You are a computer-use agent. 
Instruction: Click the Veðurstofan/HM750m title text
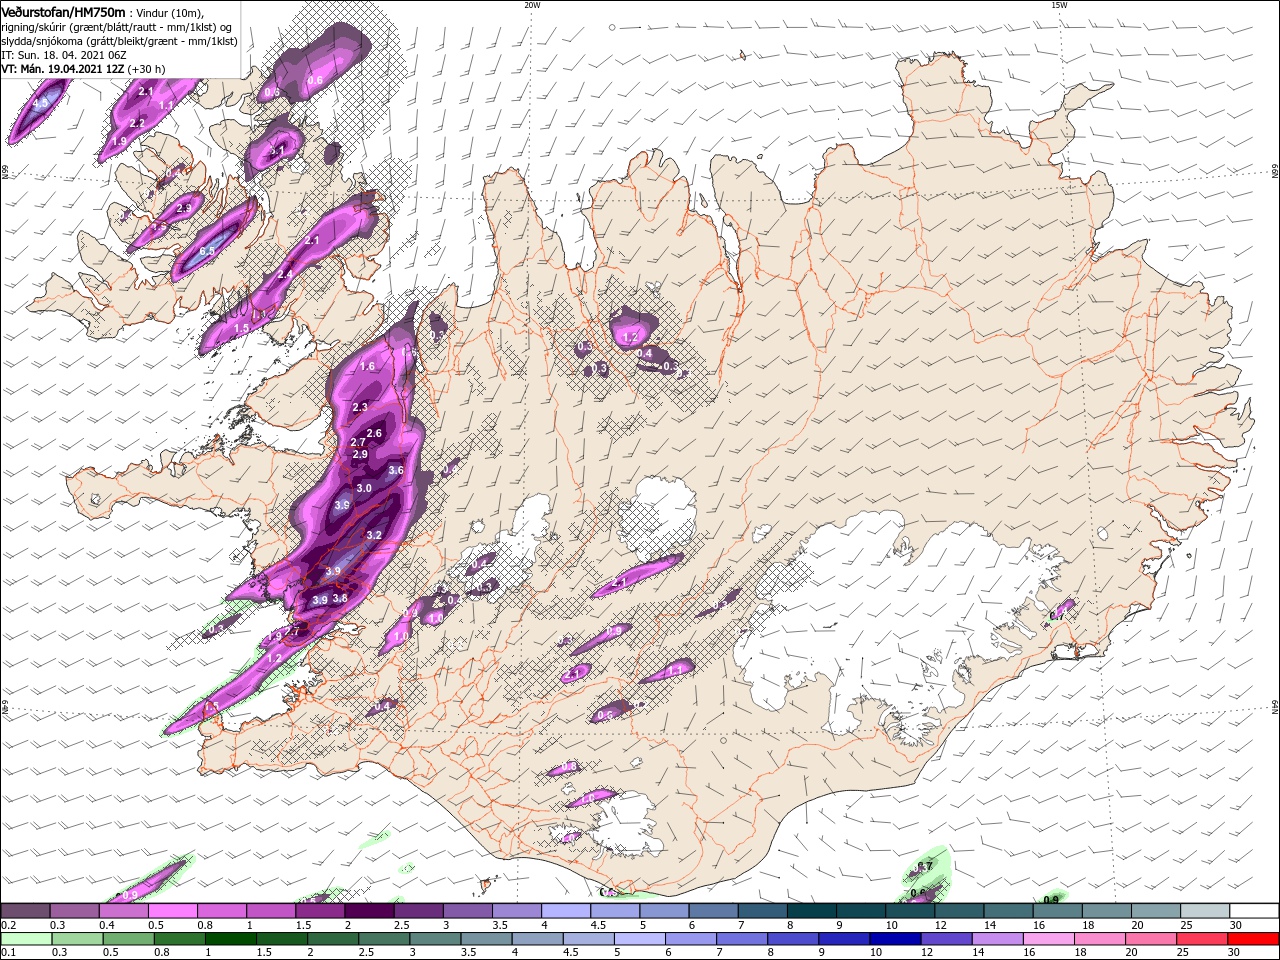pos(63,11)
